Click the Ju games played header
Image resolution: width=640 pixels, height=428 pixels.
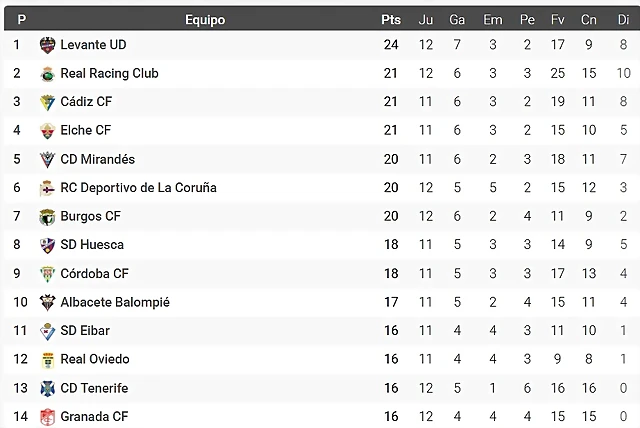coord(426,20)
